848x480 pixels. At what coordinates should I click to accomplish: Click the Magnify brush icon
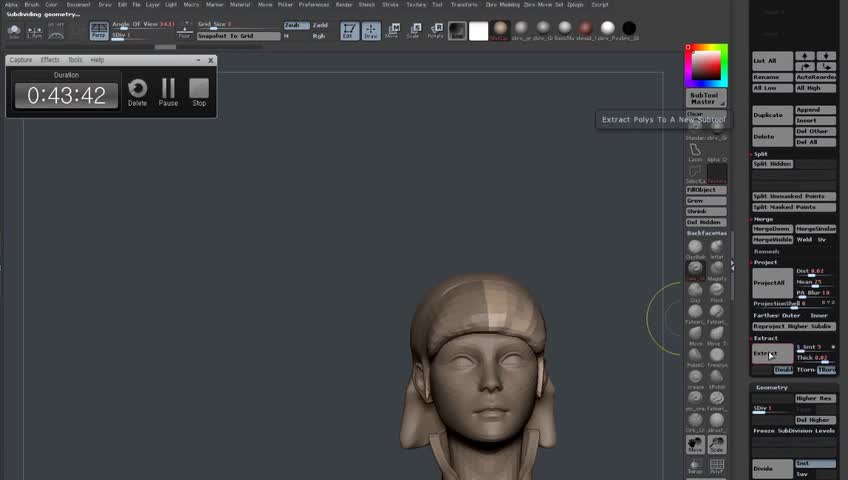tap(717, 268)
